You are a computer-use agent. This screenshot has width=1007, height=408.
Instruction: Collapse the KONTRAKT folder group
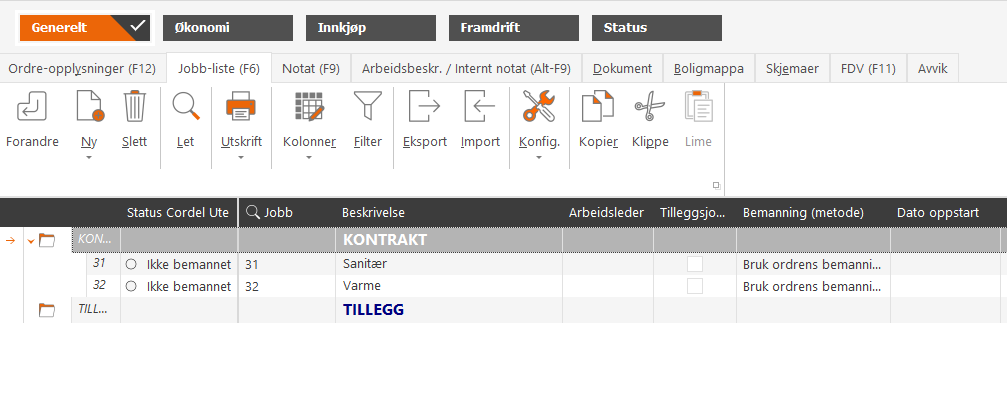coord(30,241)
